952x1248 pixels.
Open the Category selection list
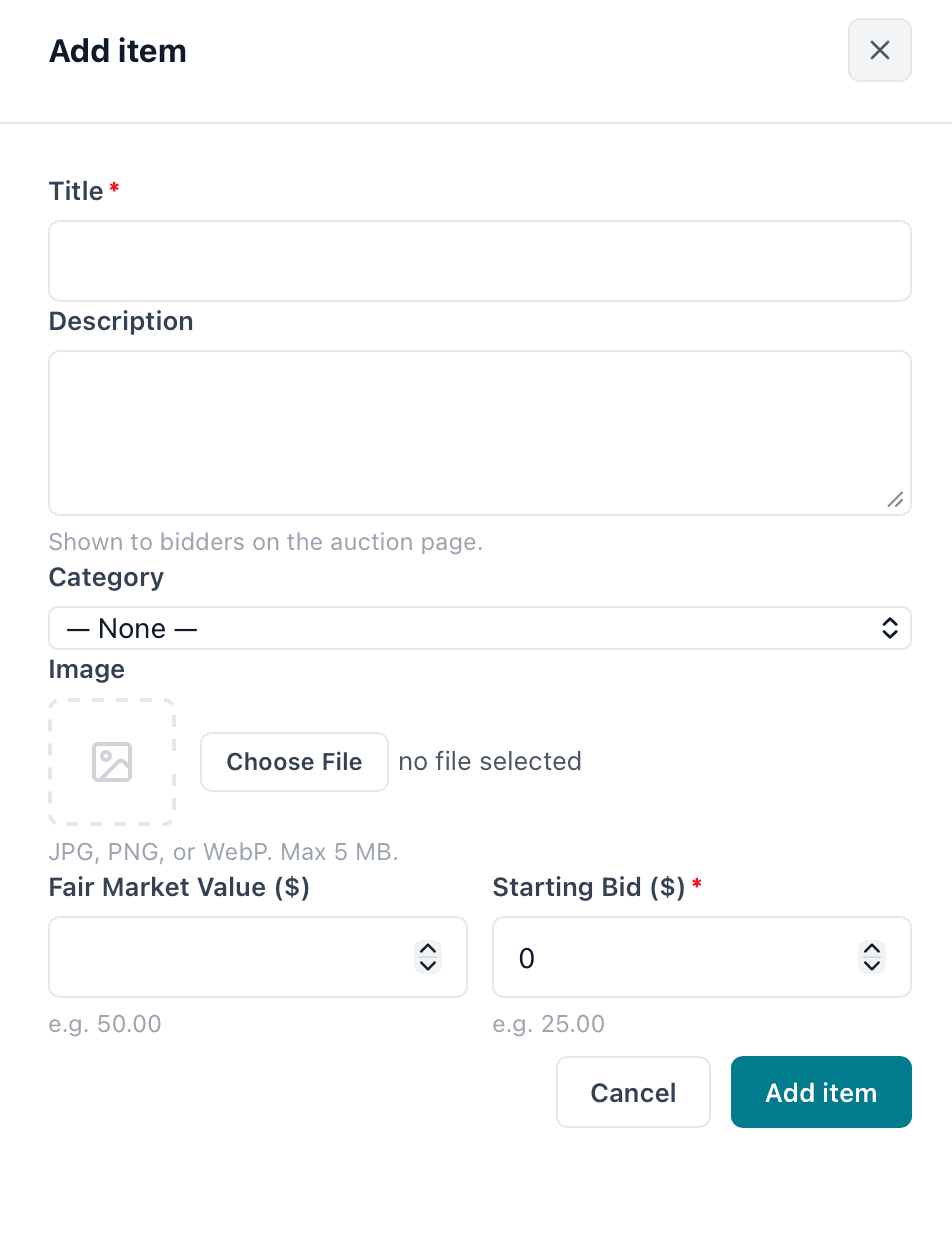pos(480,628)
